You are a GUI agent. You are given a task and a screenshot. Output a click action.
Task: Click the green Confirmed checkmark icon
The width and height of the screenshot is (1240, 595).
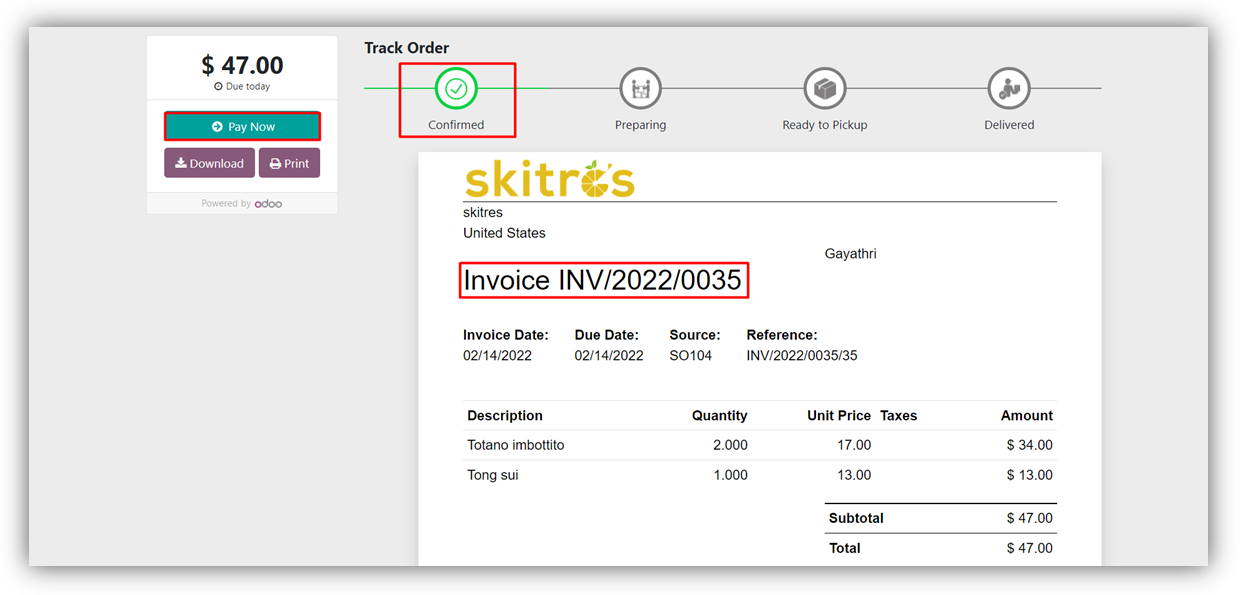[456, 89]
